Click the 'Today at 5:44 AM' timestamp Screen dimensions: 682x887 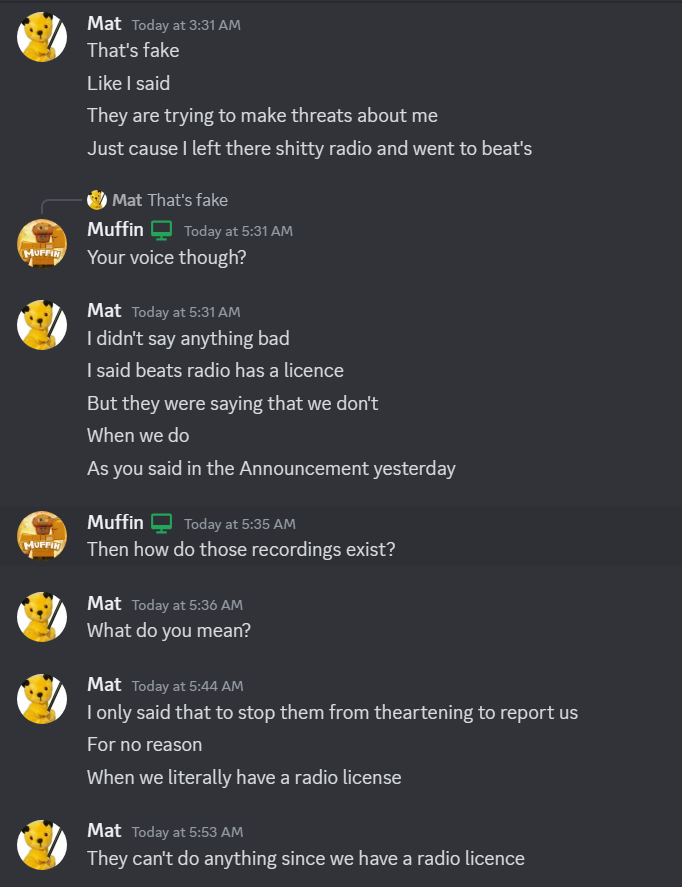click(x=187, y=686)
